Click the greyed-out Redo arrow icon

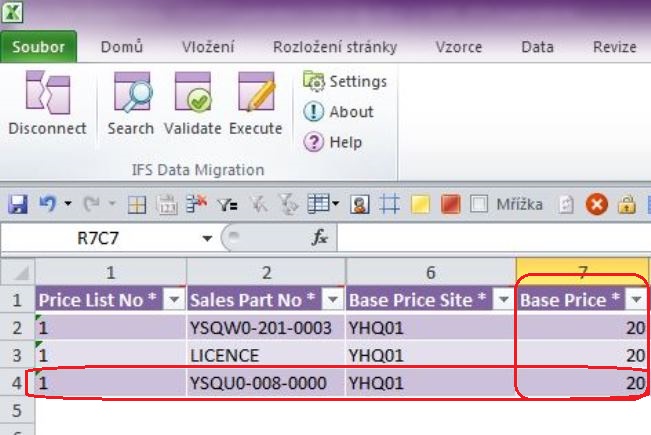(x=91, y=204)
